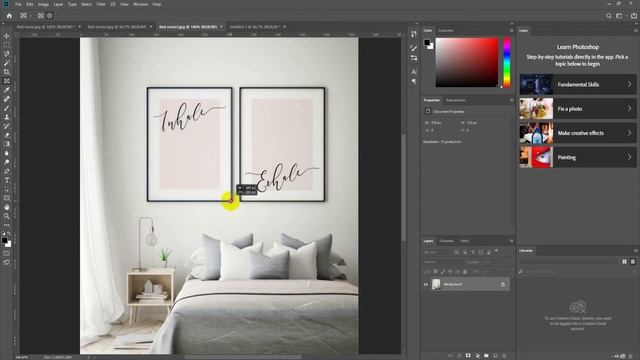Viewport: 640px width, 360px height.
Task: Open Painting tutorial
Action: (578, 157)
